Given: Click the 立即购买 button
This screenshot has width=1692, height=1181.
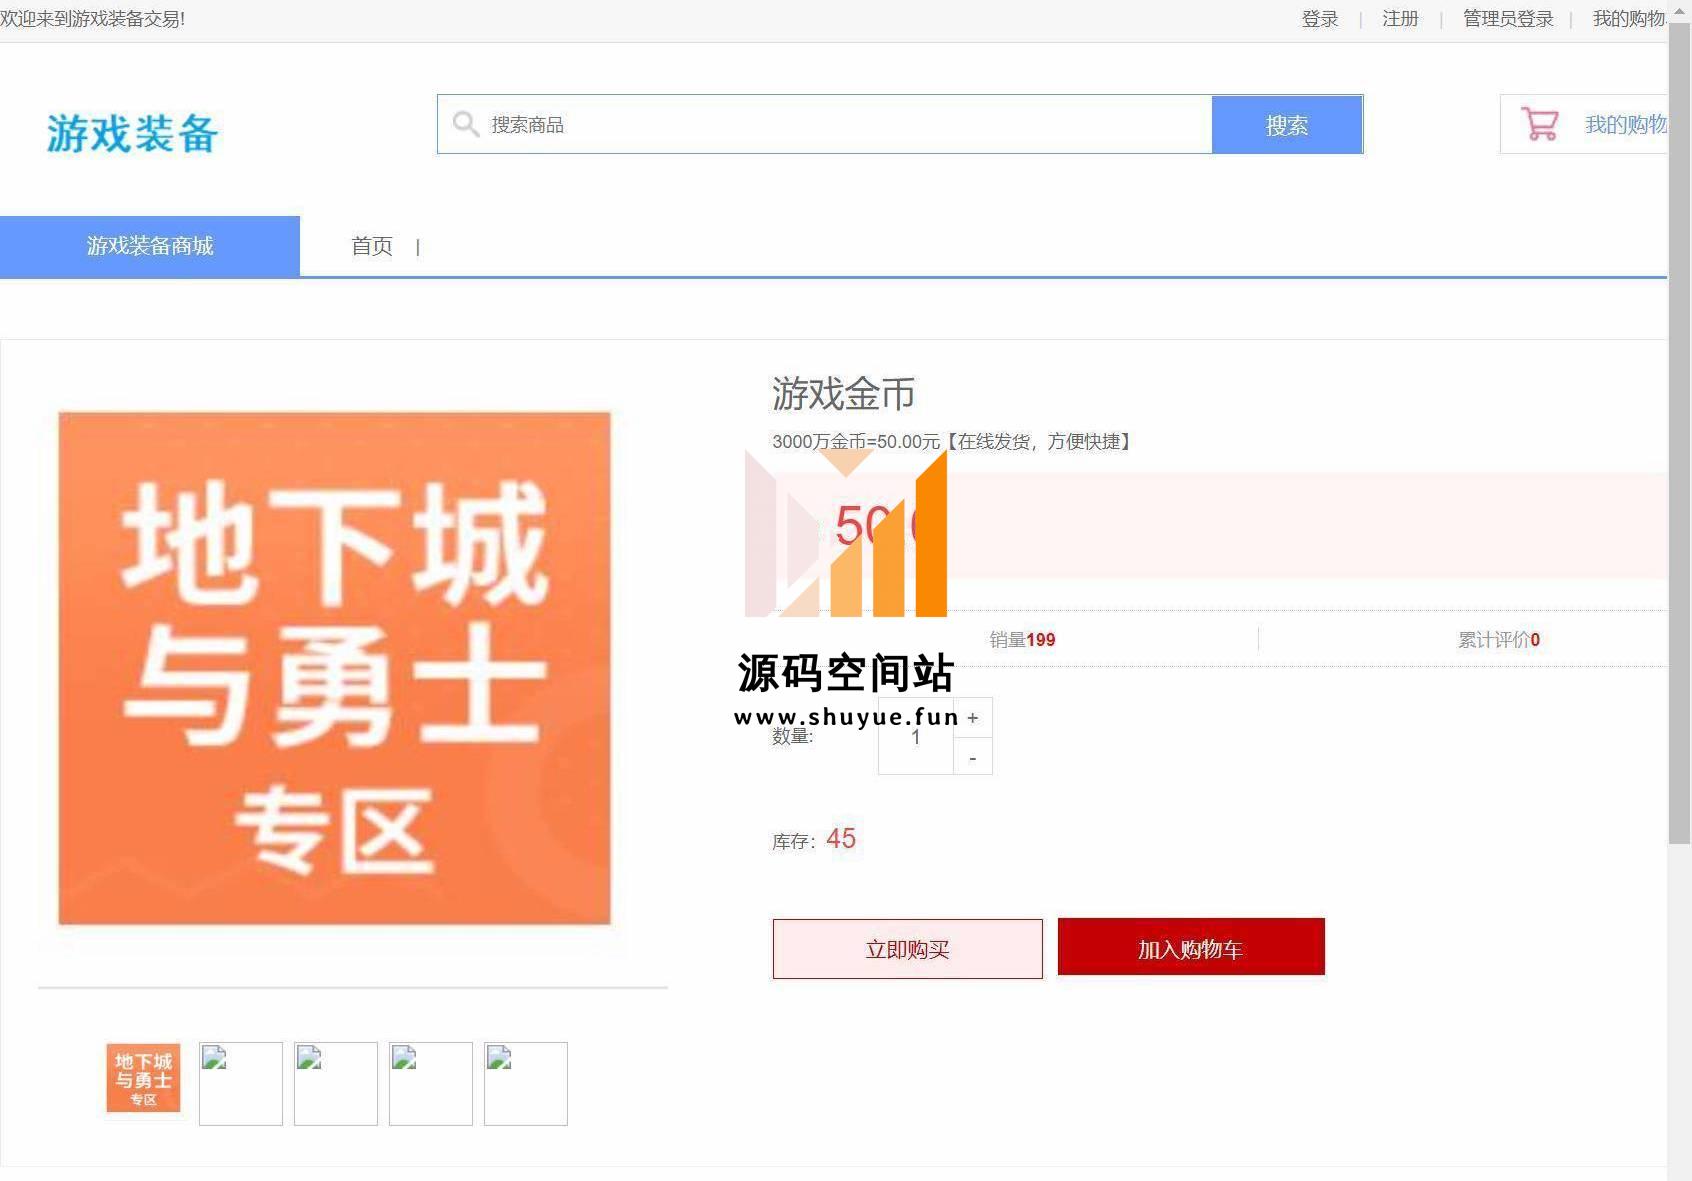Looking at the screenshot, I should click(x=907, y=949).
